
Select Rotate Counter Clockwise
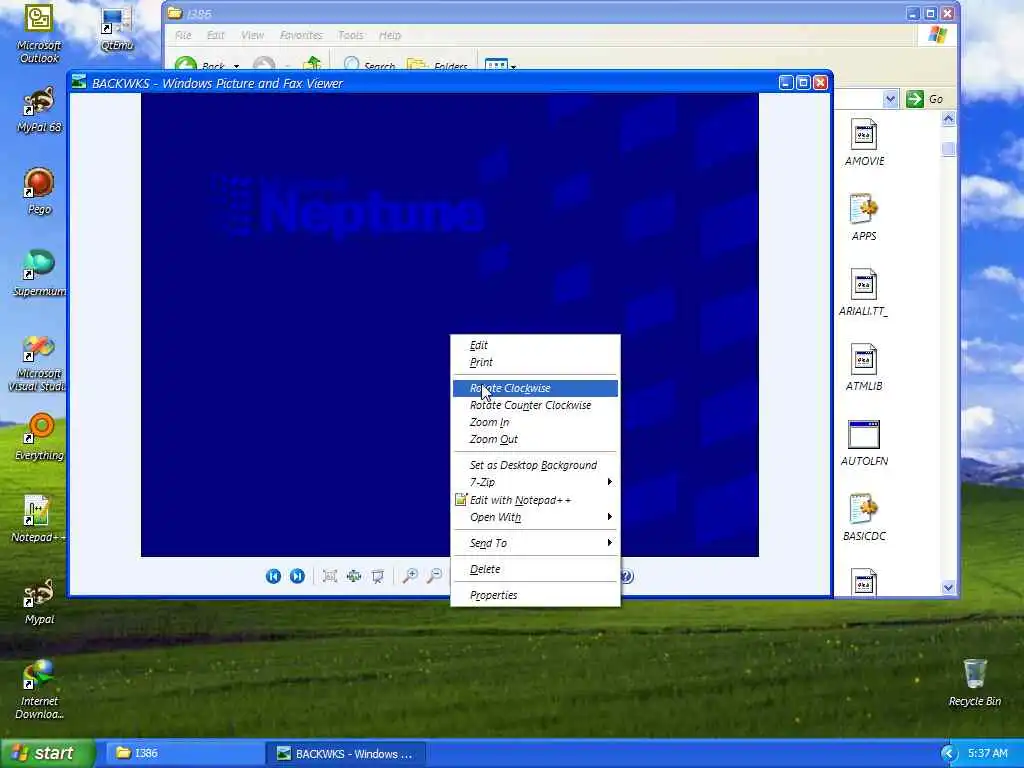pos(535,405)
